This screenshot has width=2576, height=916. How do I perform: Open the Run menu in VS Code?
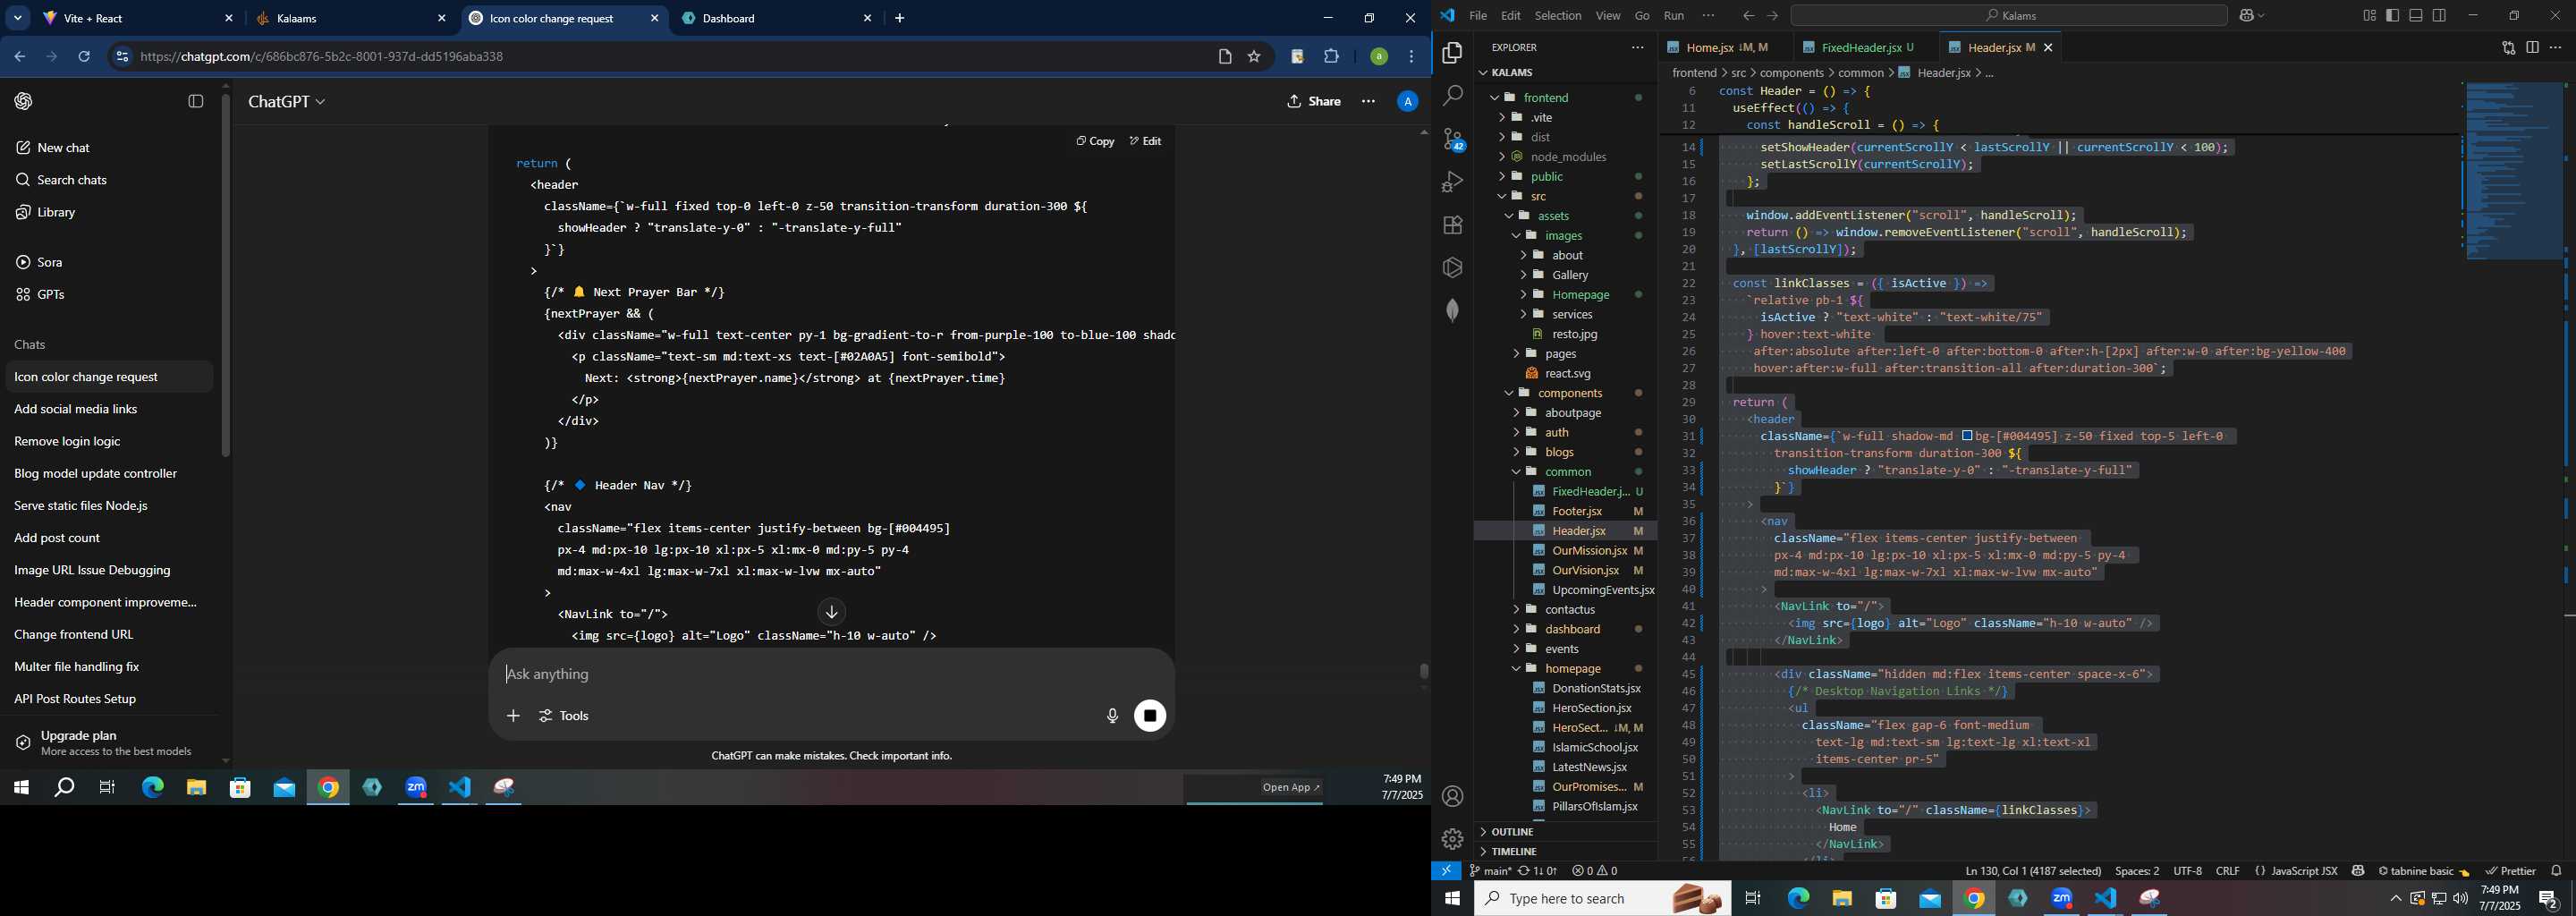(x=1674, y=16)
